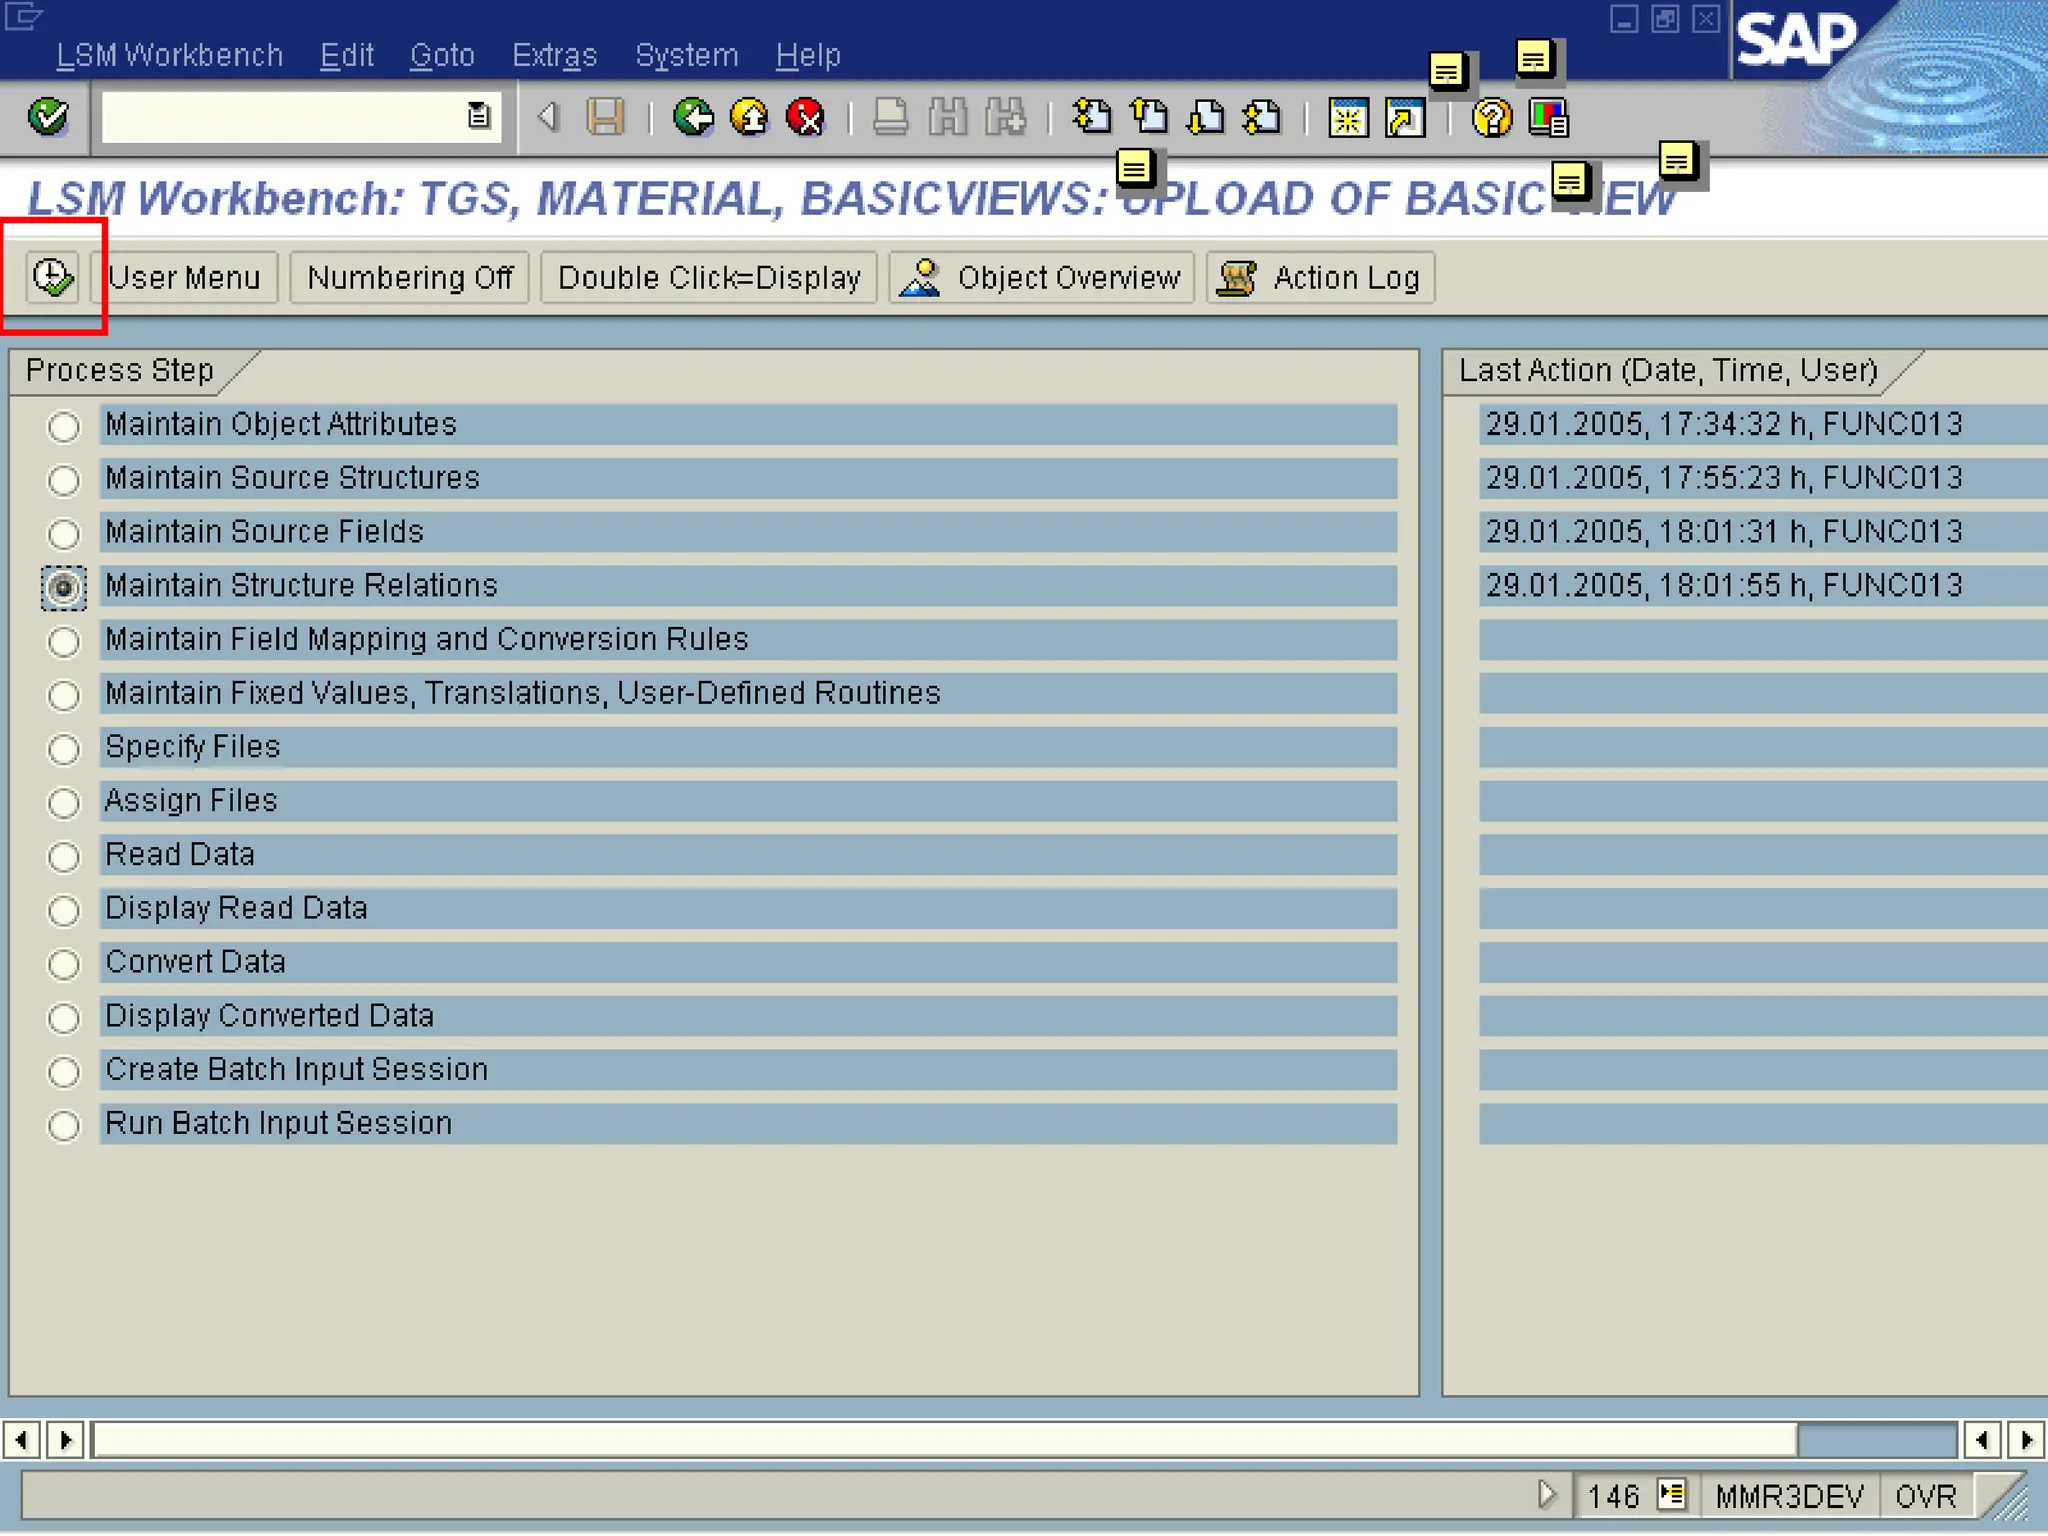Click the Last Action (Date, Time, User) header

pyautogui.click(x=1668, y=370)
